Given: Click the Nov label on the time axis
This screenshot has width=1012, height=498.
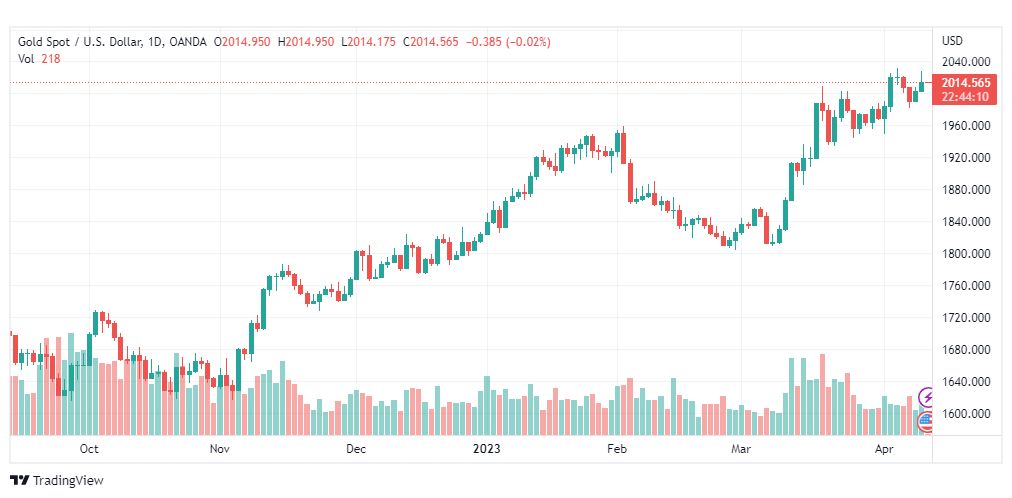Looking at the screenshot, I should point(220,449).
